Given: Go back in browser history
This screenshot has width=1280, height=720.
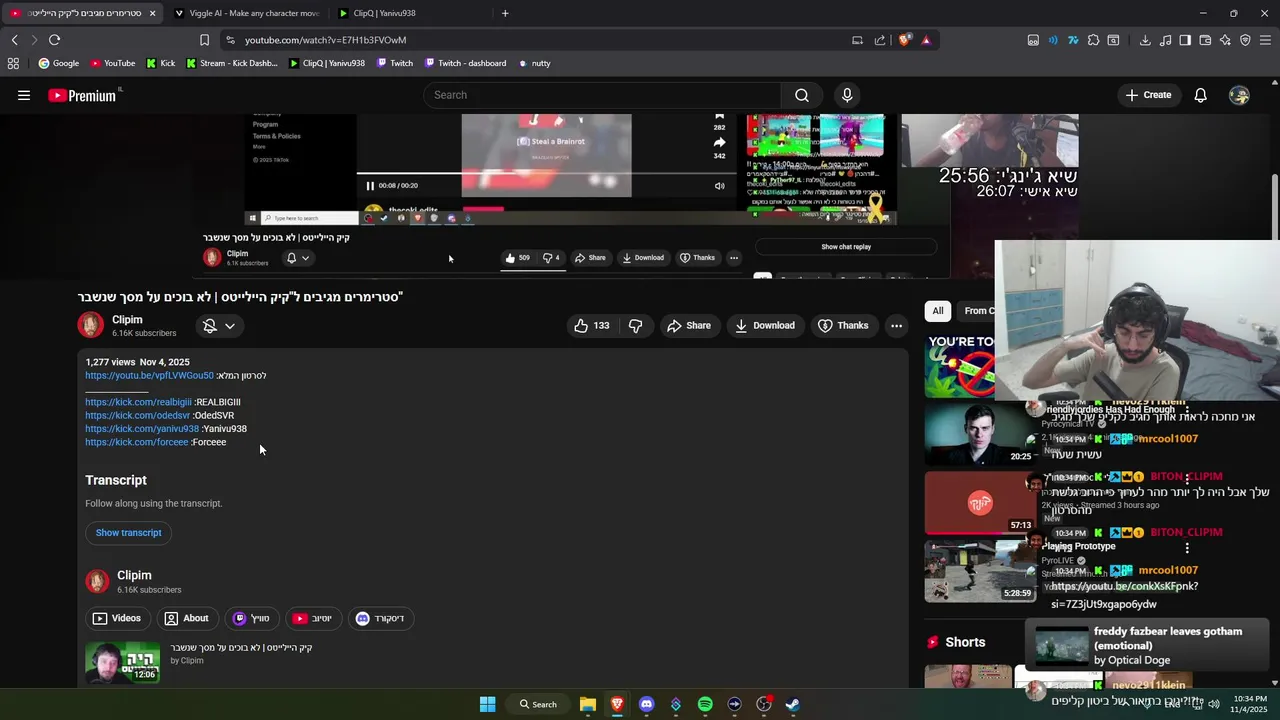Looking at the screenshot, I should 14,40.
